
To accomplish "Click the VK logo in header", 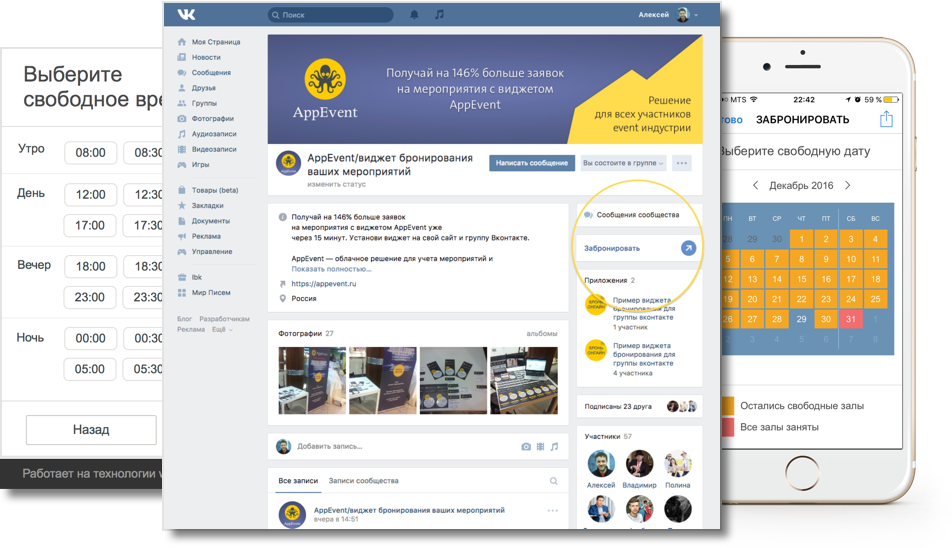I will click(x=186, y=14).
